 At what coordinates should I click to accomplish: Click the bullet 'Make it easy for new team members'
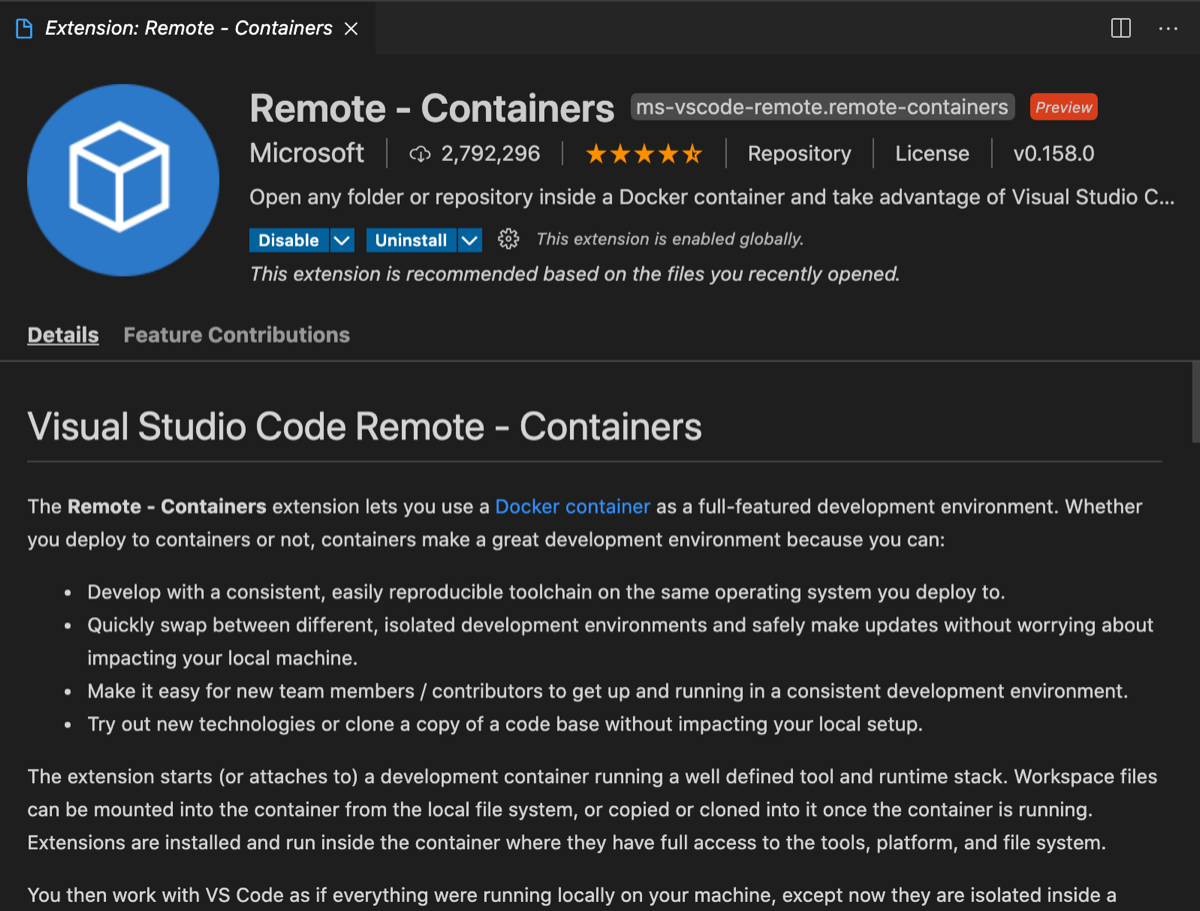(x=607, y=691)
